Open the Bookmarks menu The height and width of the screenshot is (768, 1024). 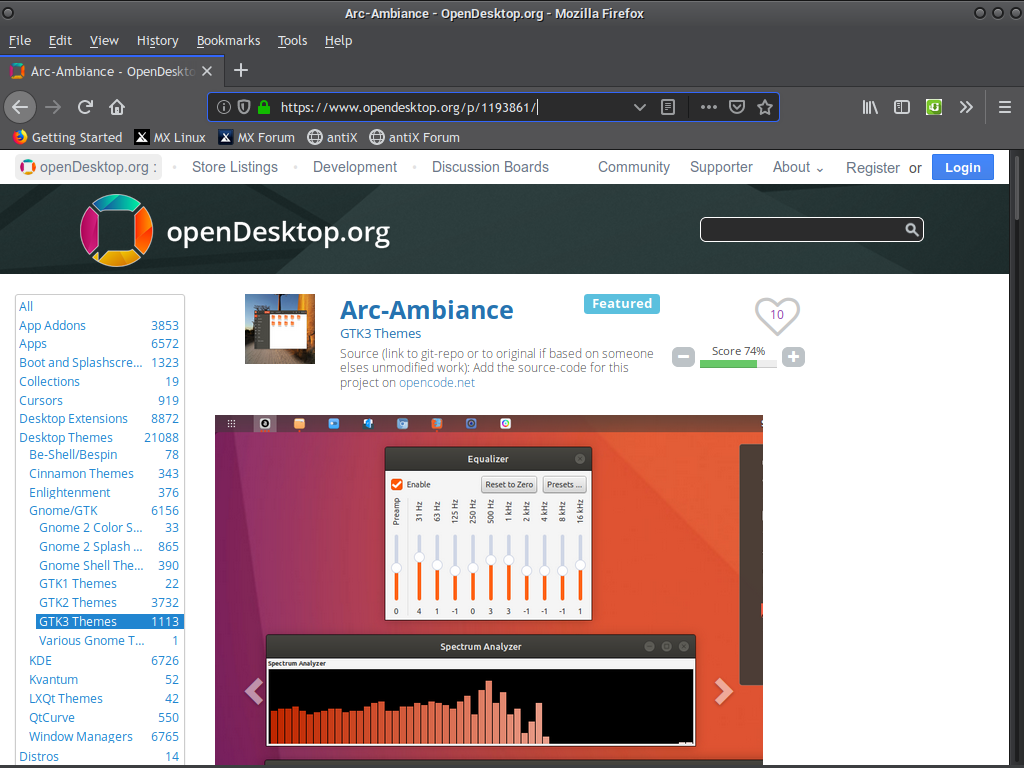228,40
